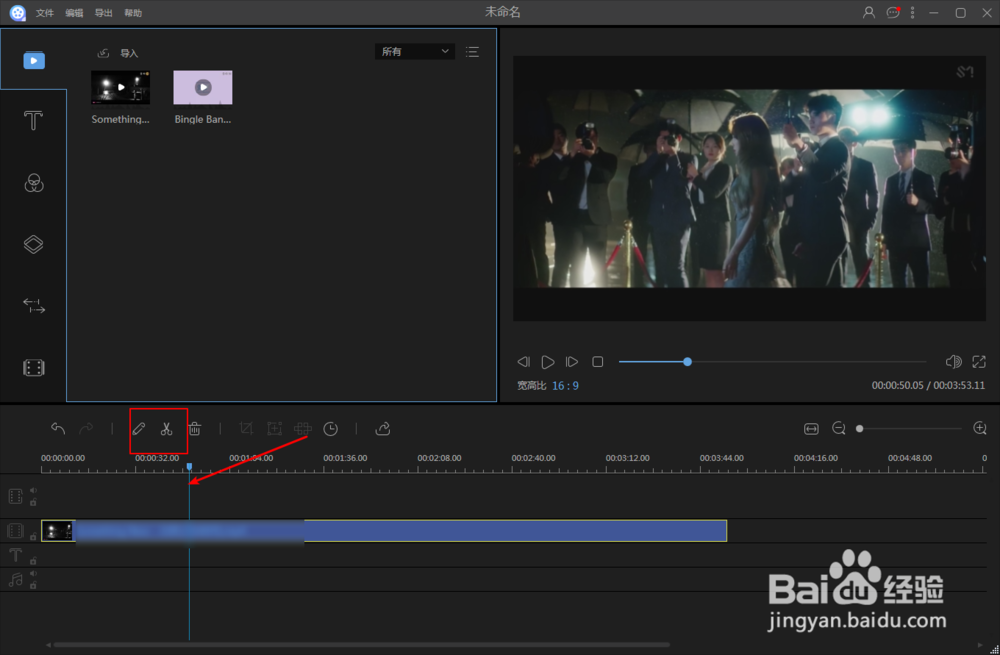Click the 导入 import button

coord(118,54)
